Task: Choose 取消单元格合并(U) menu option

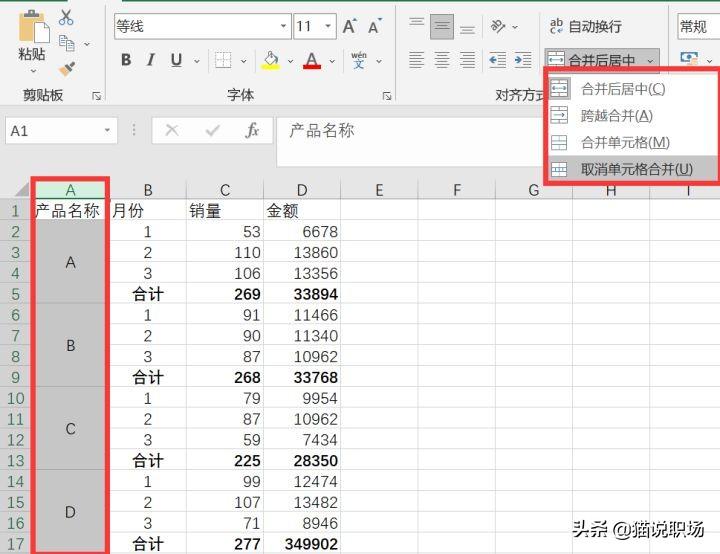Action: (x=633, y=169)
